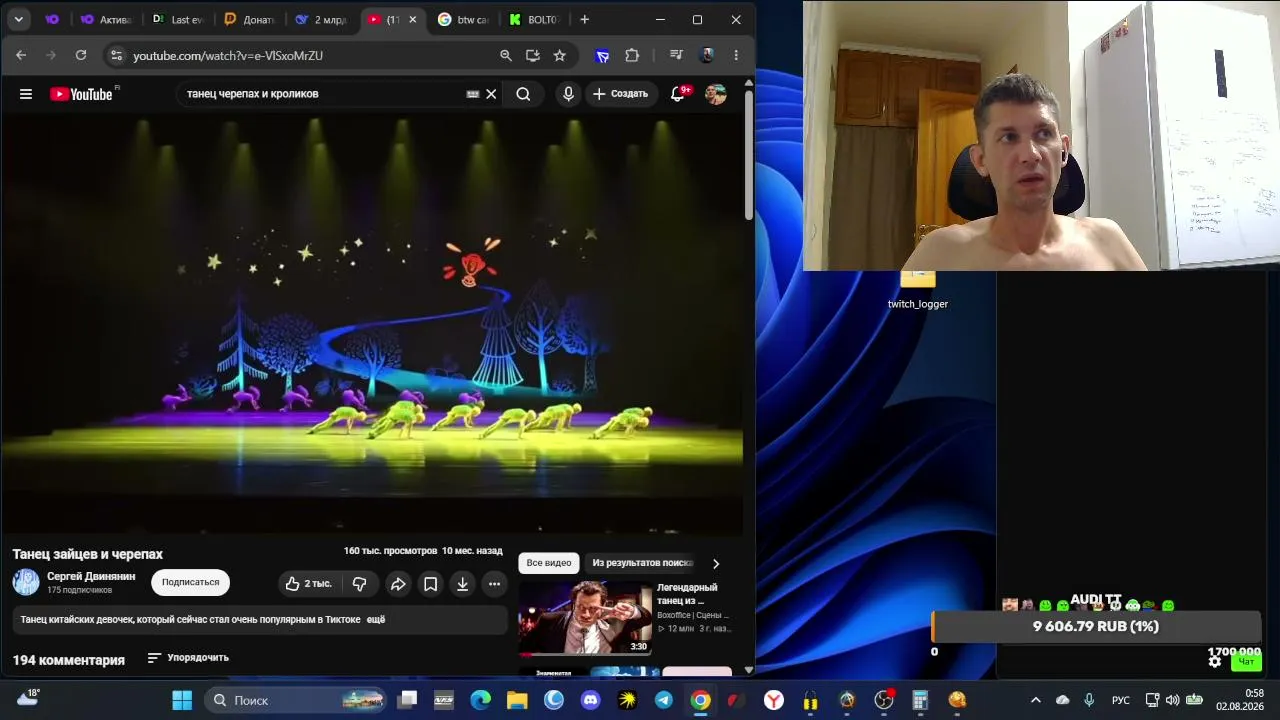Switch to the BOLT0 Kick browser tab
This screenshot has width=1280, height=720.
coord(535,19)
